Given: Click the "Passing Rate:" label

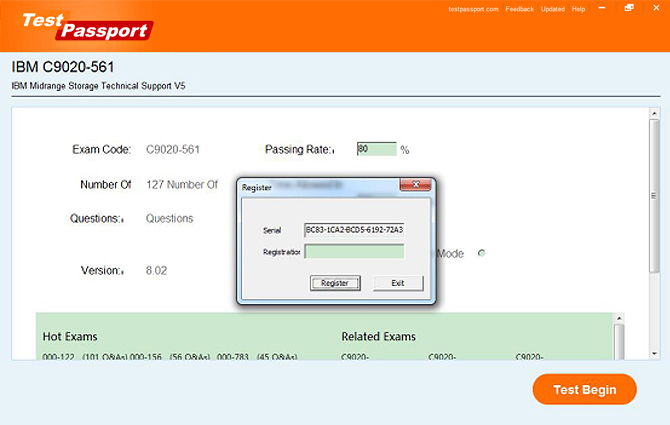Looking at the screenshot, I should (299, 149).
